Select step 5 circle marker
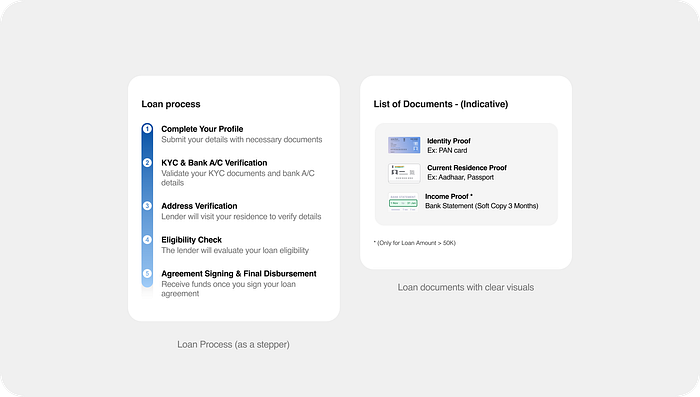 coord(147,273)
